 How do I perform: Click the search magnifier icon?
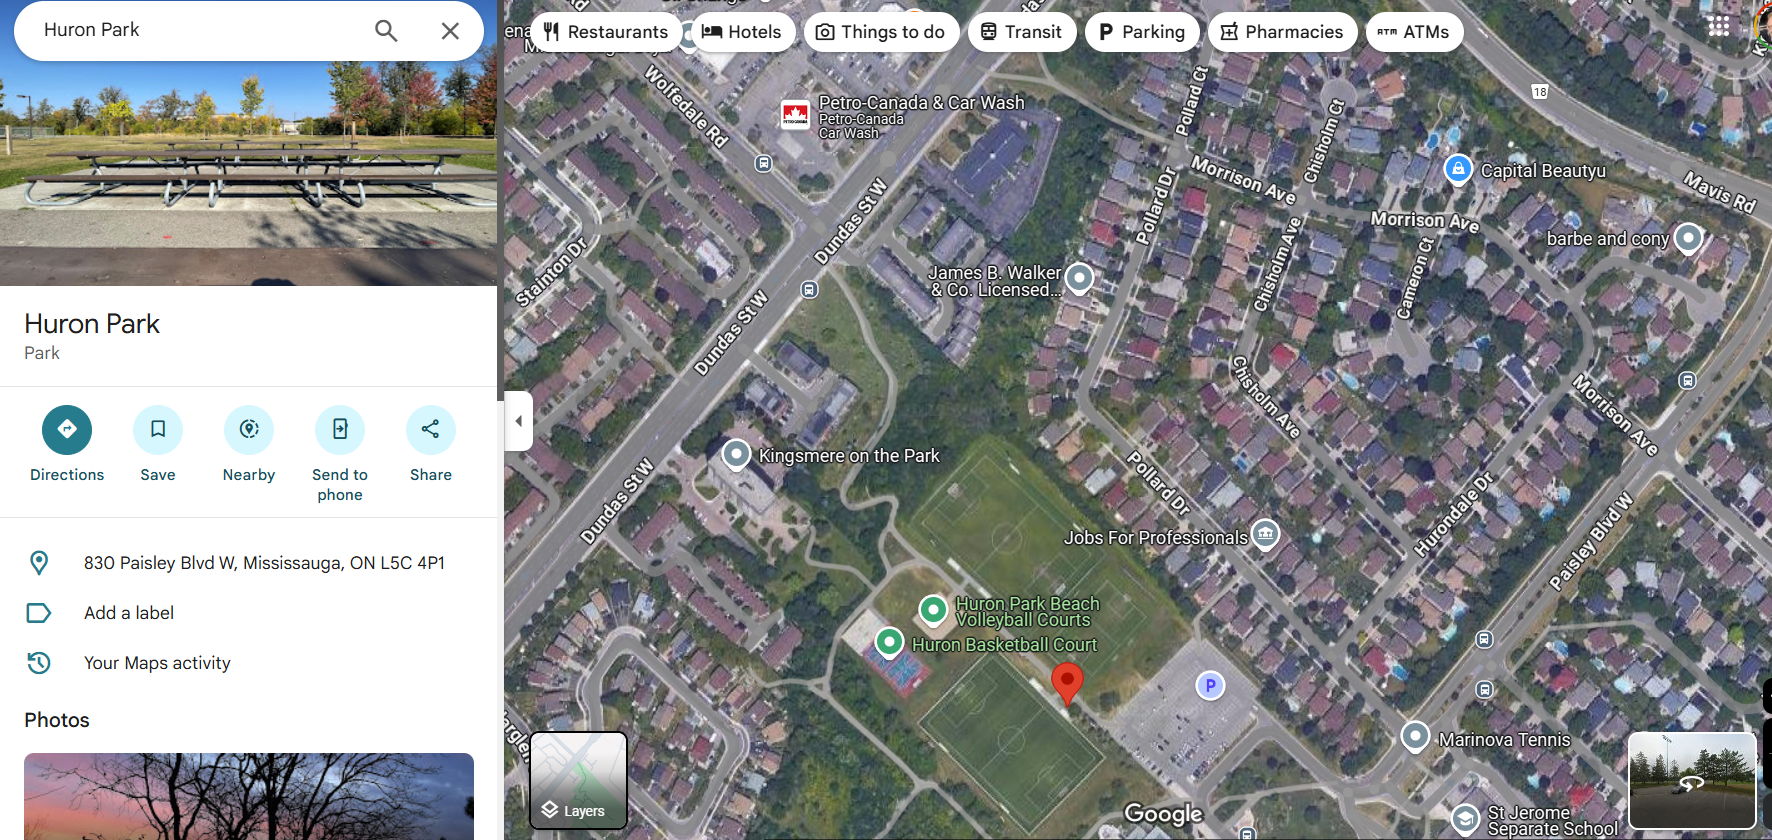coord(386,31)
